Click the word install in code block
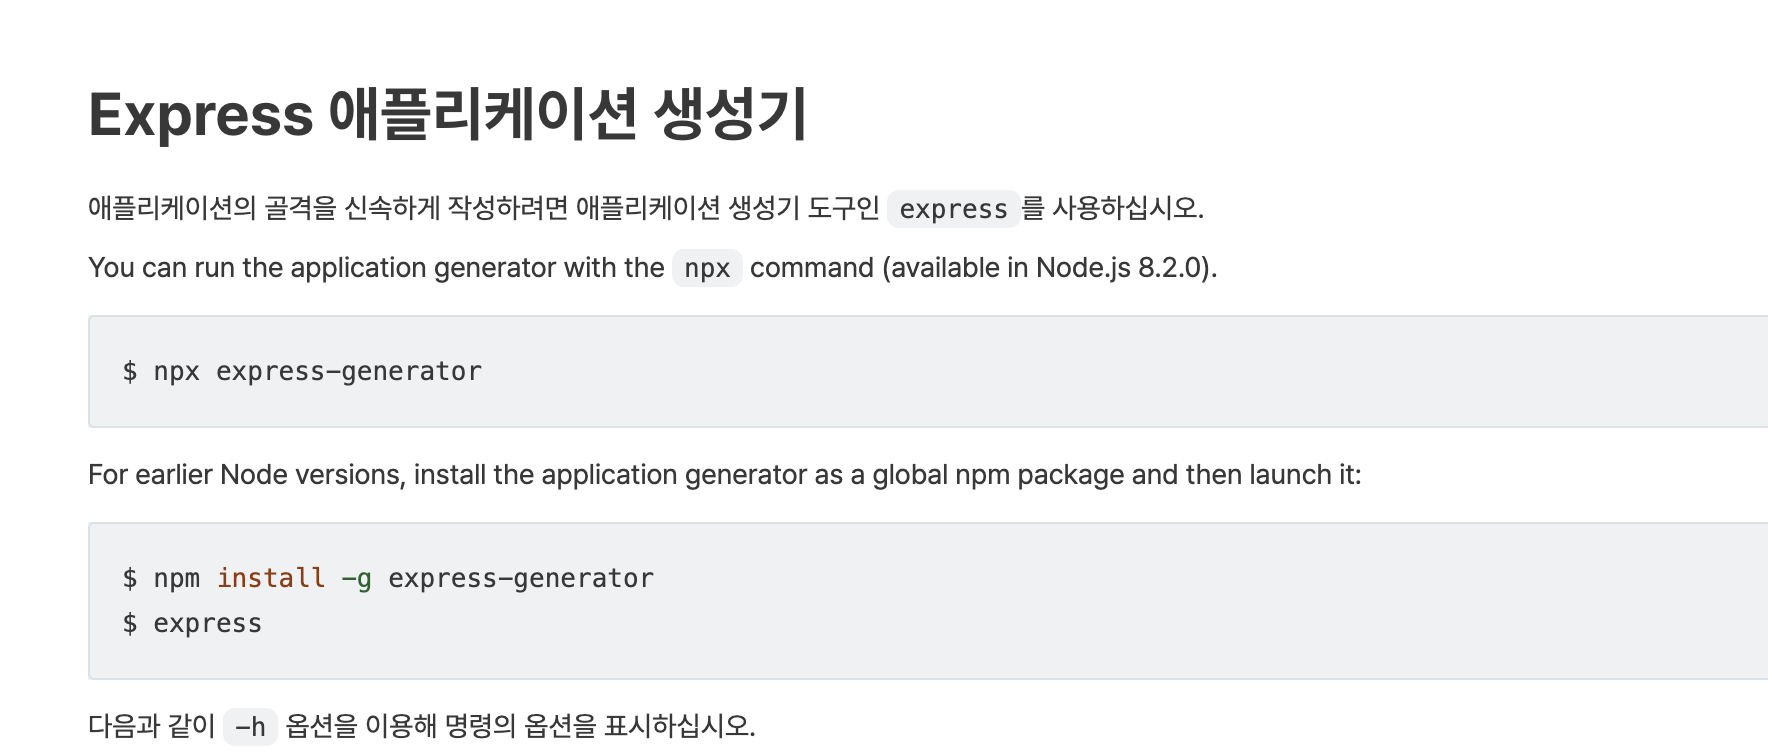The height and width of the screenshot is (754, 1768). click(271, 578)
